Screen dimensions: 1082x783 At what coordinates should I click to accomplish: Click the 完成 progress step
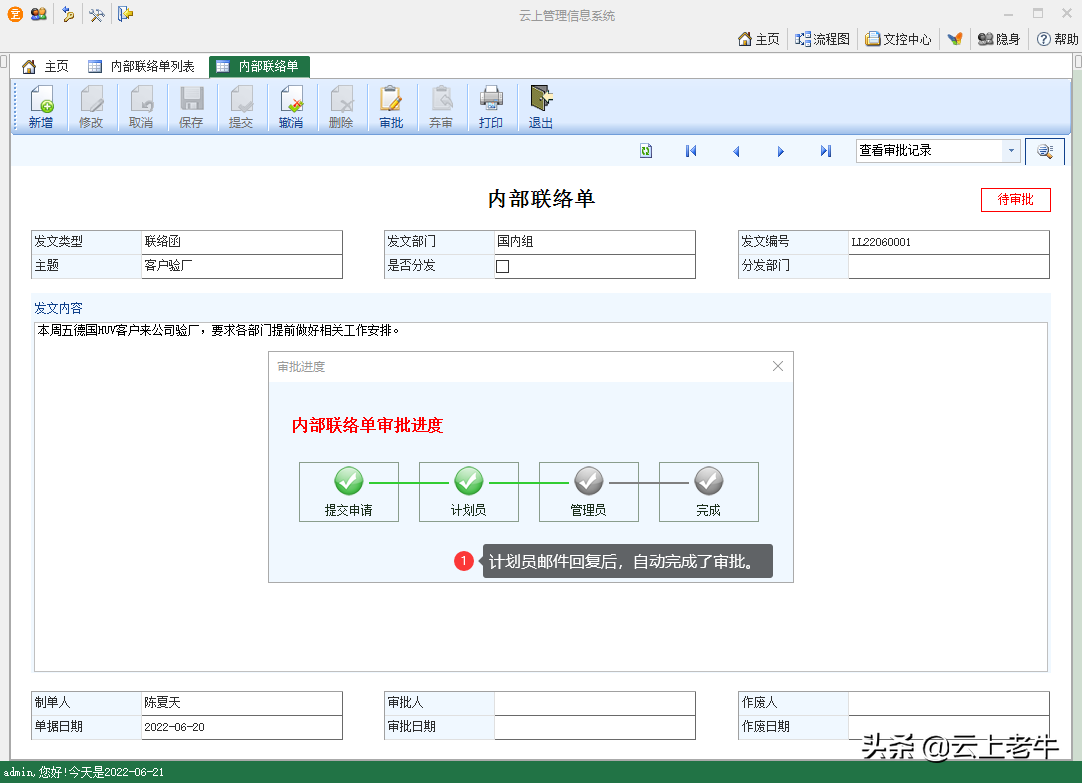click(709, 492)
